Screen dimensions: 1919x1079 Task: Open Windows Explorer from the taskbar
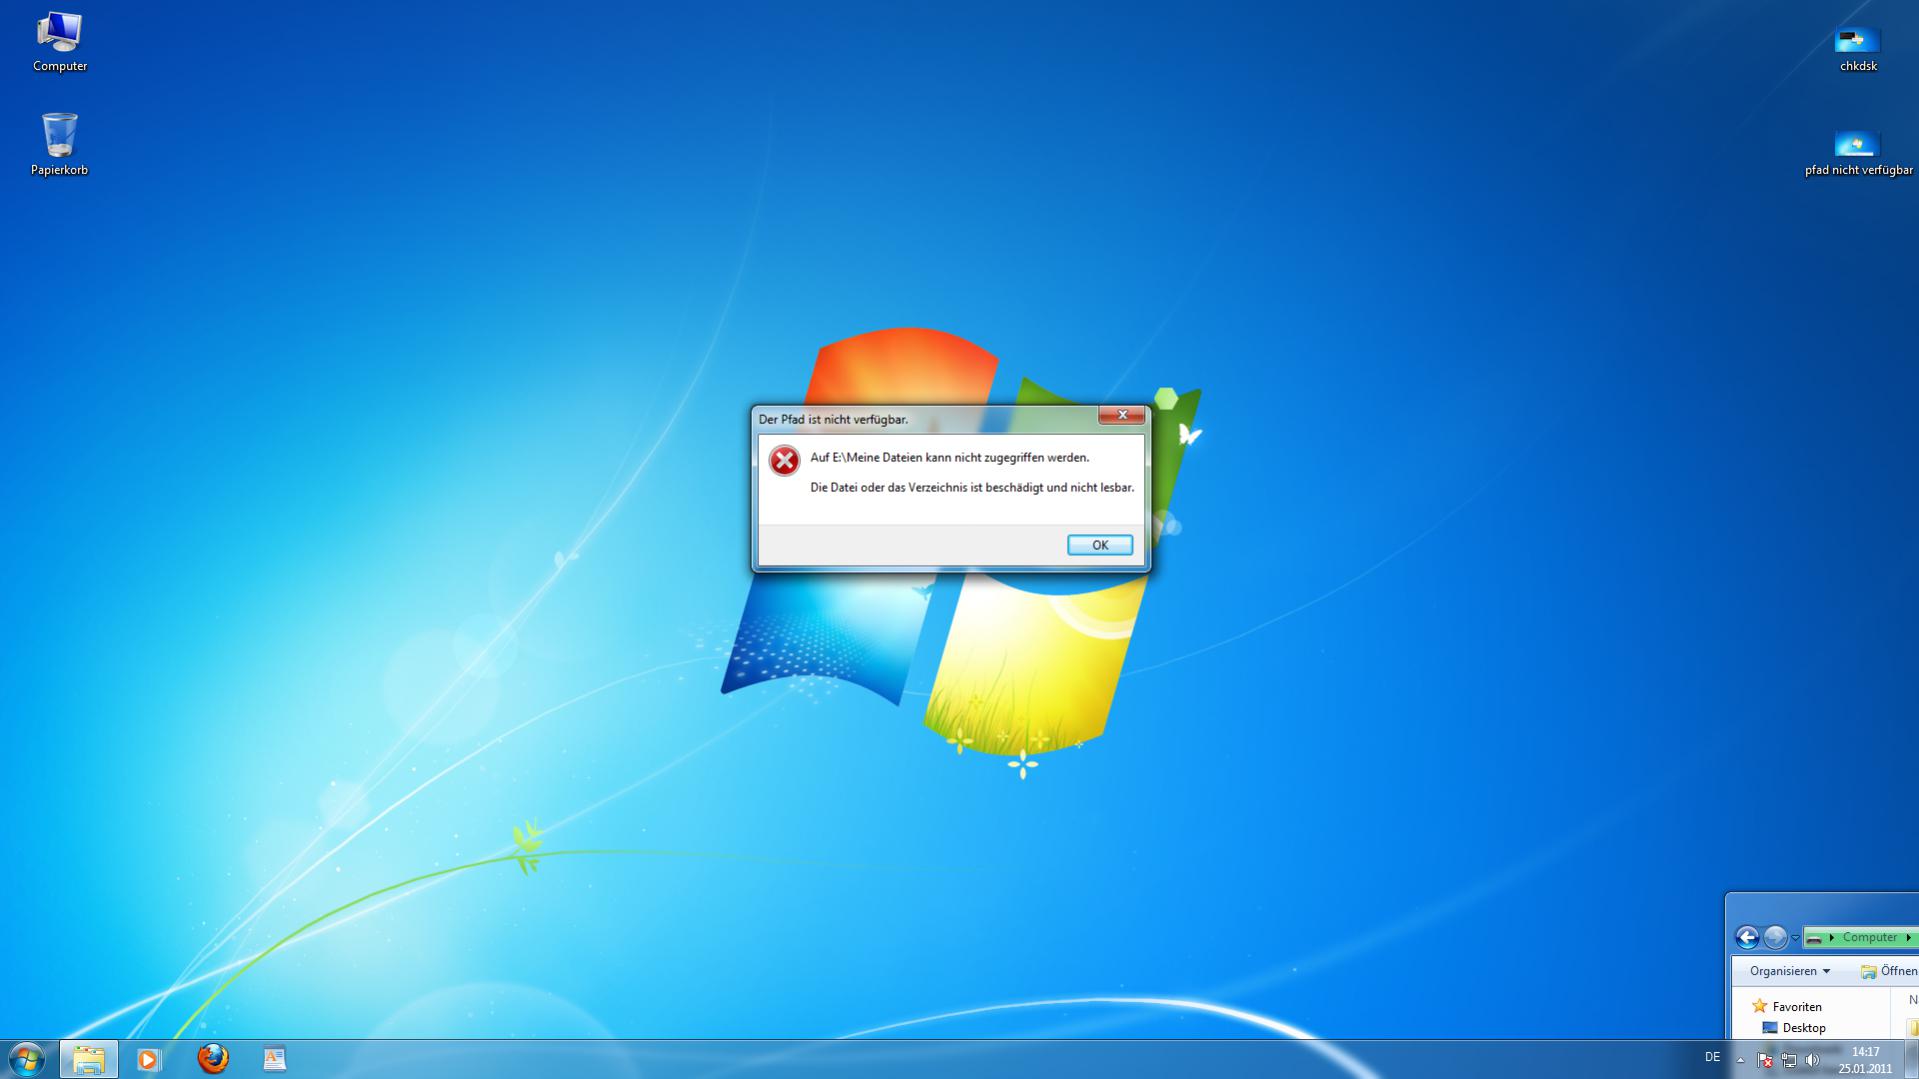click(x=88, y=1059)
